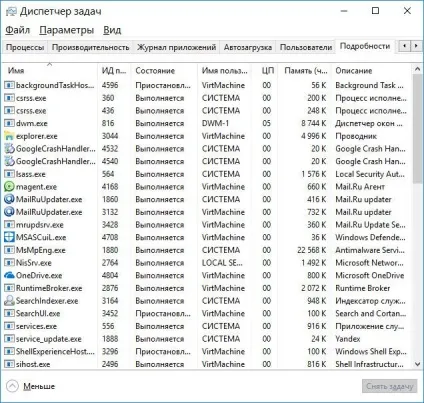Click MailRuUpdater icon with PID 1860
The height and width of the screenshot is (403, 424).
pyautogui.click(x=9, y=199)
